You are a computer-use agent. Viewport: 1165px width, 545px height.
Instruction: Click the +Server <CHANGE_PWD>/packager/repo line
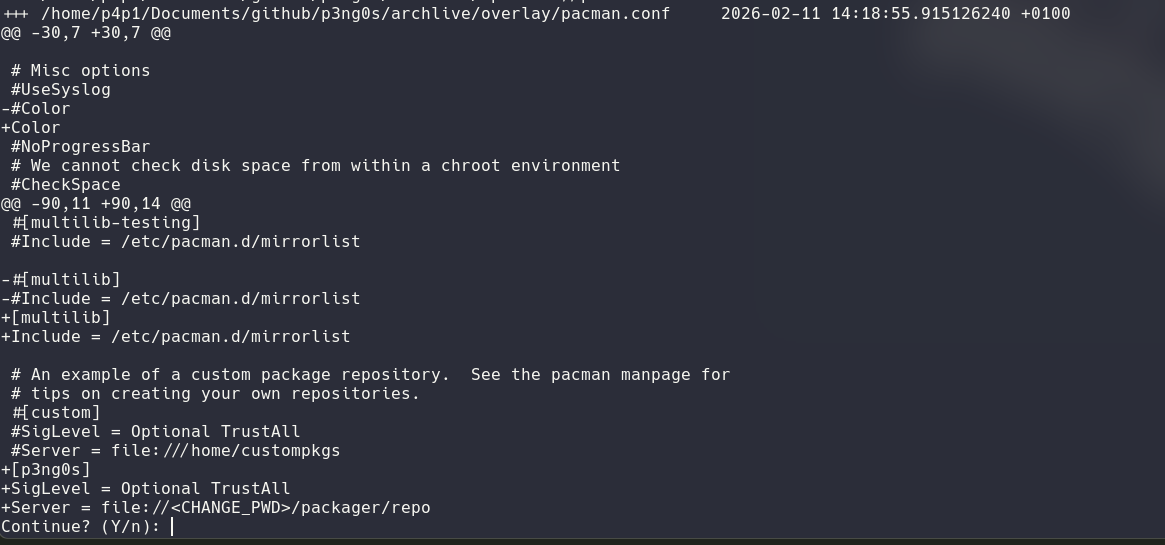click(216, 508)
